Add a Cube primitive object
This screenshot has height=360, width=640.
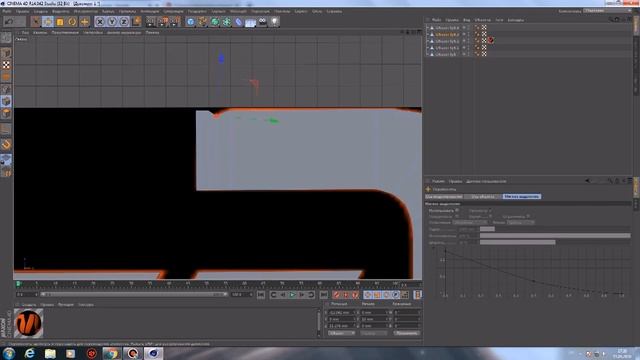click(191, 21)
